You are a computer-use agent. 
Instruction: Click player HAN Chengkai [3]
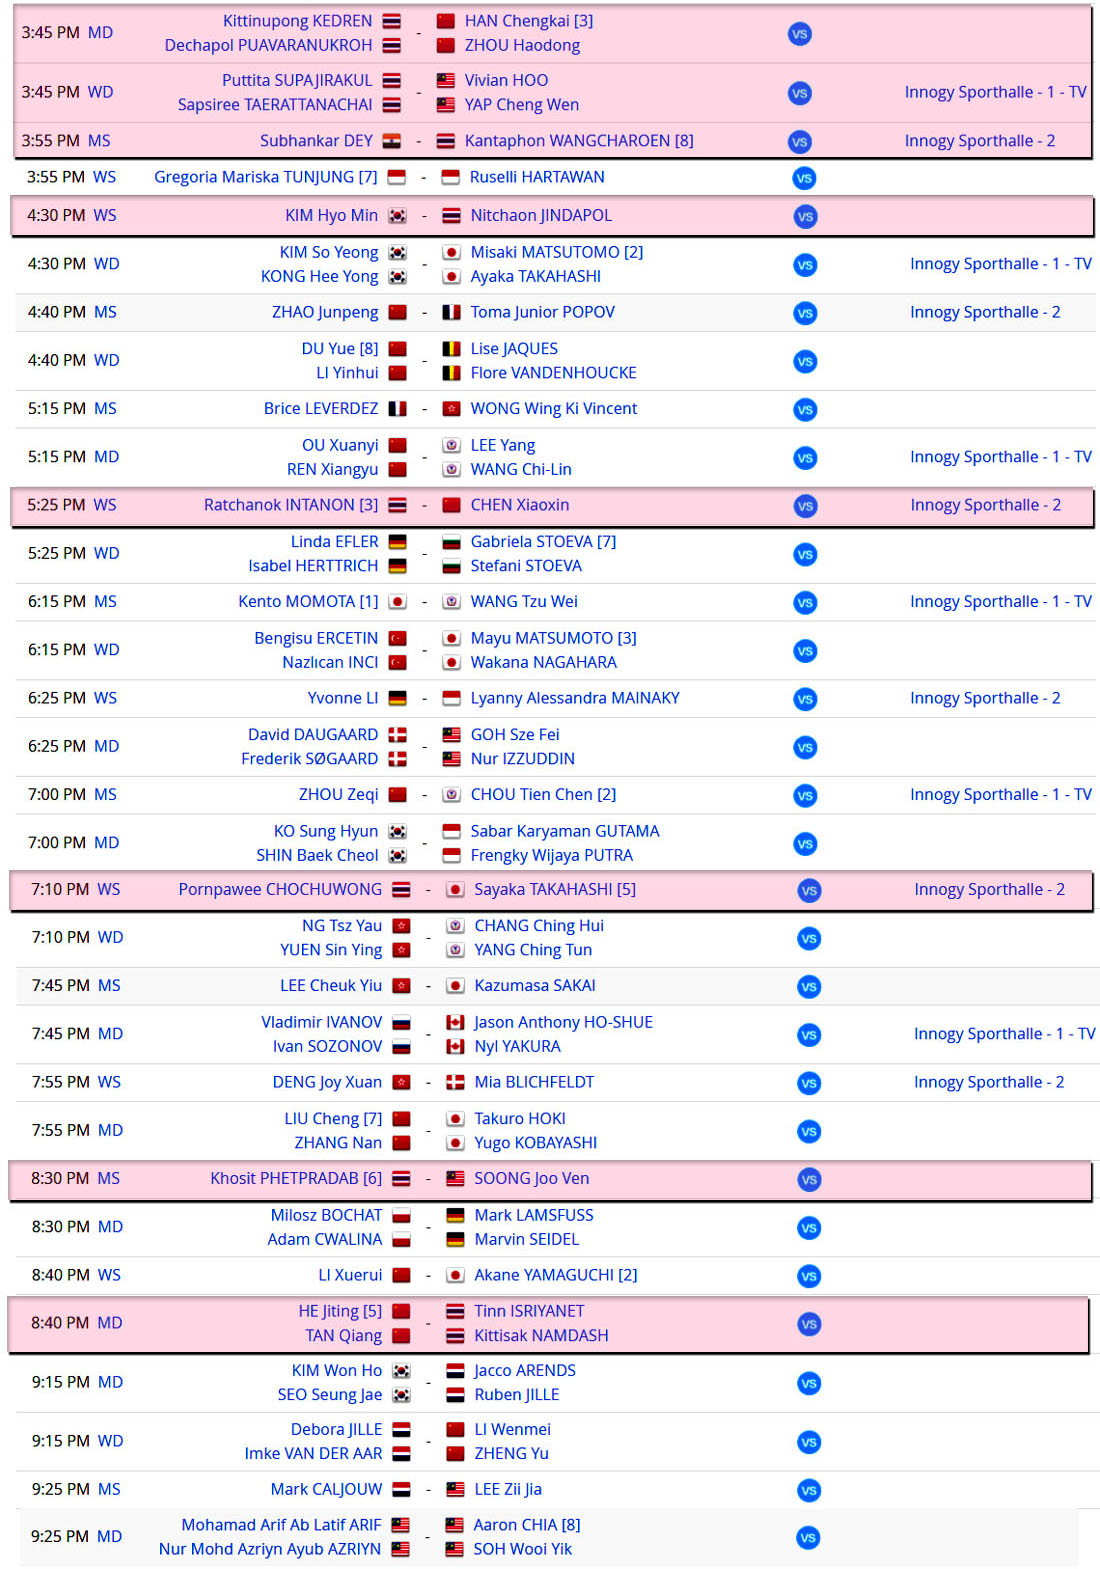tap(529, 21)
